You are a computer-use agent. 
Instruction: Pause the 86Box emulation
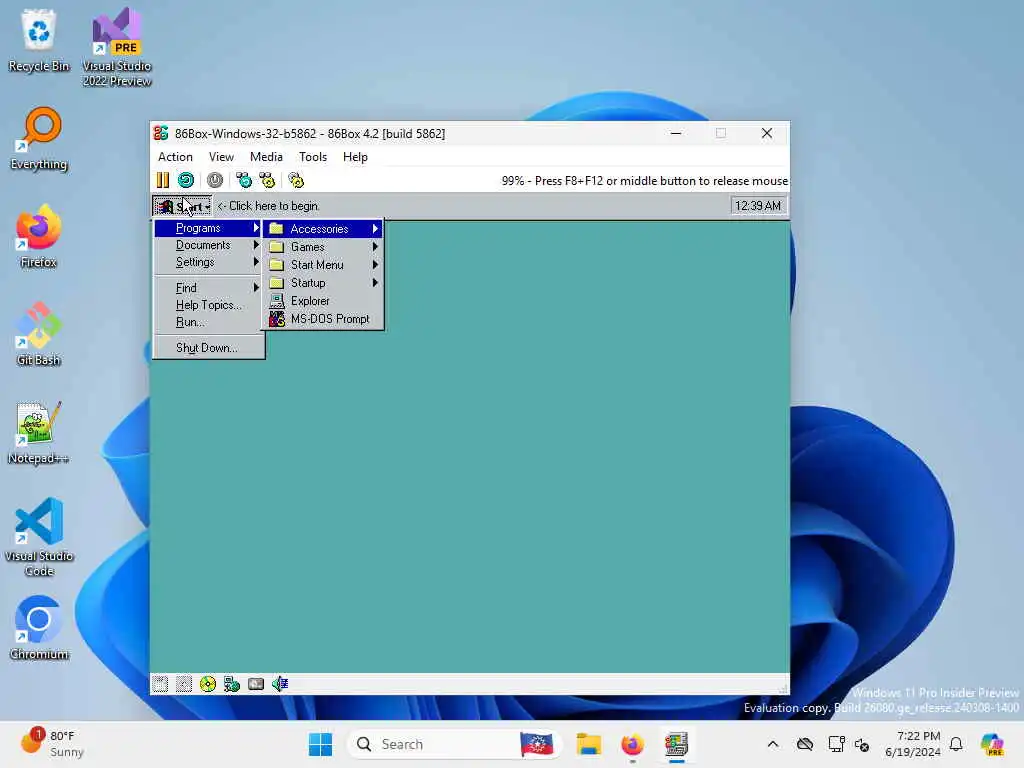click(x=163, y=180)
